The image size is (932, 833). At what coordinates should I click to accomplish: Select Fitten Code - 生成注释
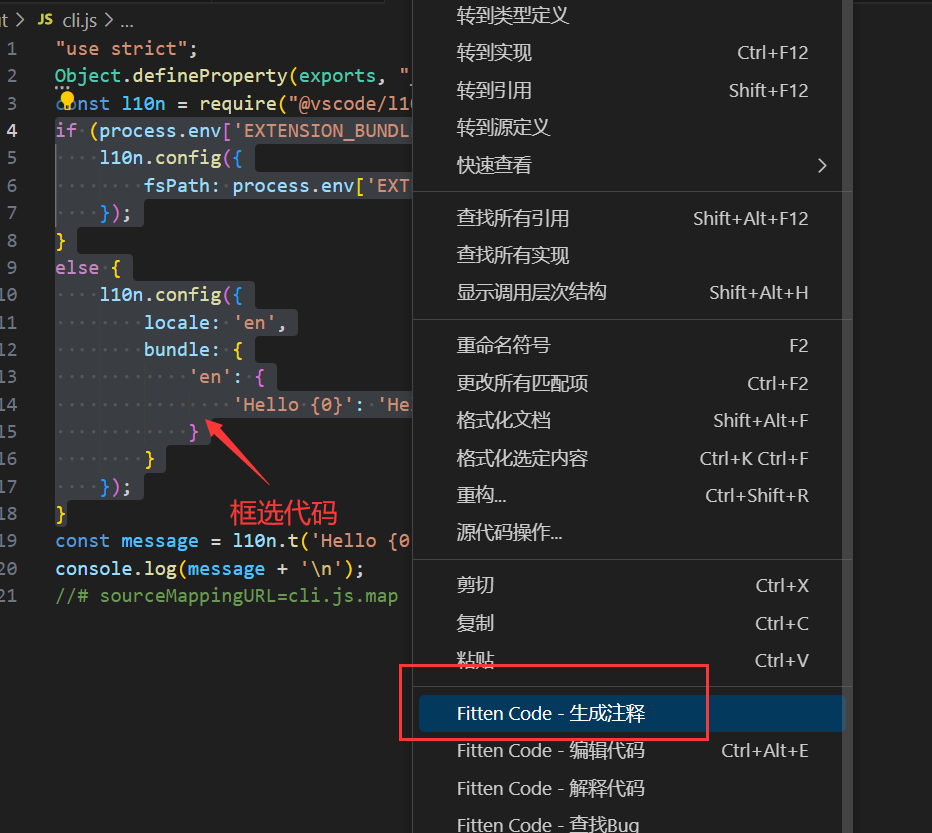click(x=632, y=713)
